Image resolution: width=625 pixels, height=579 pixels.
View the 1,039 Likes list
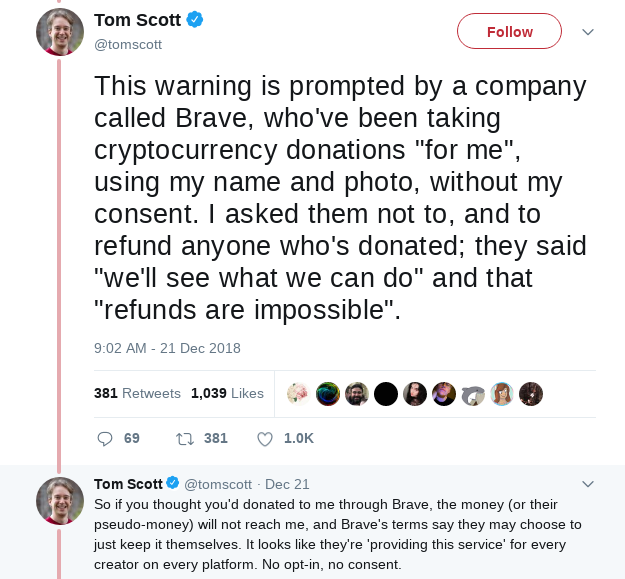tap(227, 394)
